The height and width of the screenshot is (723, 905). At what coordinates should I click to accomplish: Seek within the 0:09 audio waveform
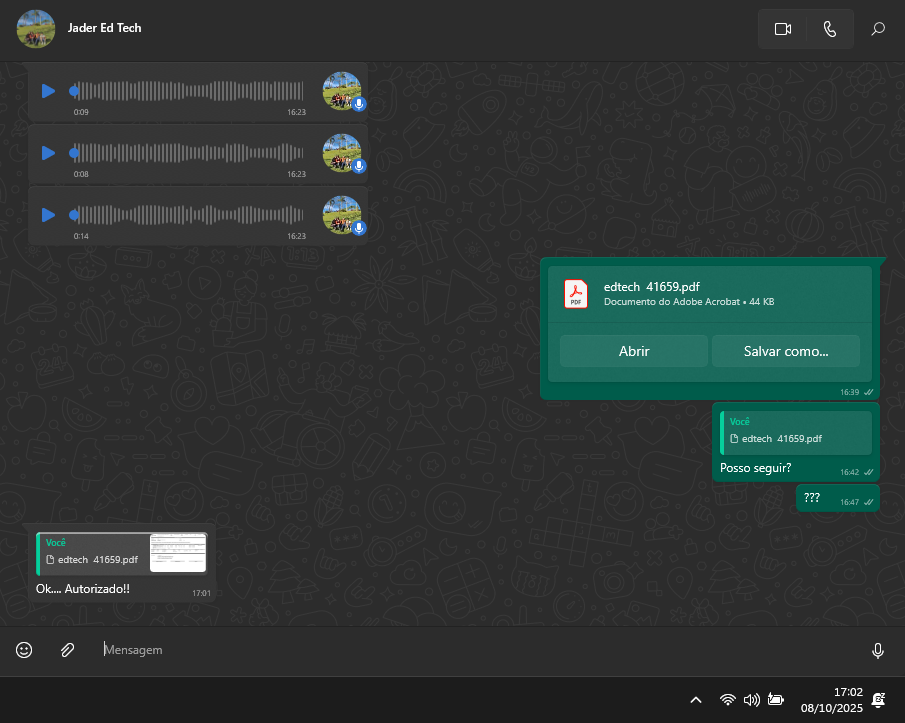tap(190, 91)
